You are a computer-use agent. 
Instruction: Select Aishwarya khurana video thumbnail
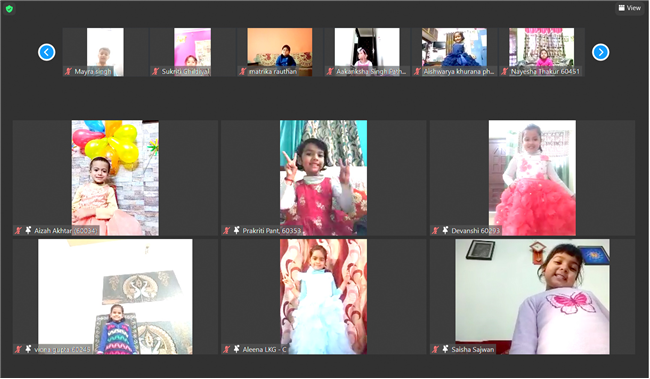tap(454, 52)
